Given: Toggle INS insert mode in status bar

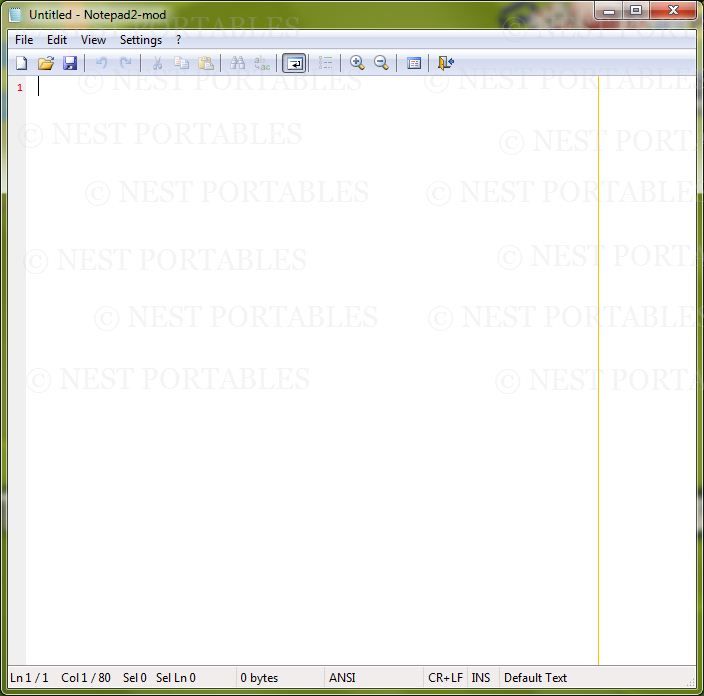Looking at the screenshot, I should tap(481, 678).
